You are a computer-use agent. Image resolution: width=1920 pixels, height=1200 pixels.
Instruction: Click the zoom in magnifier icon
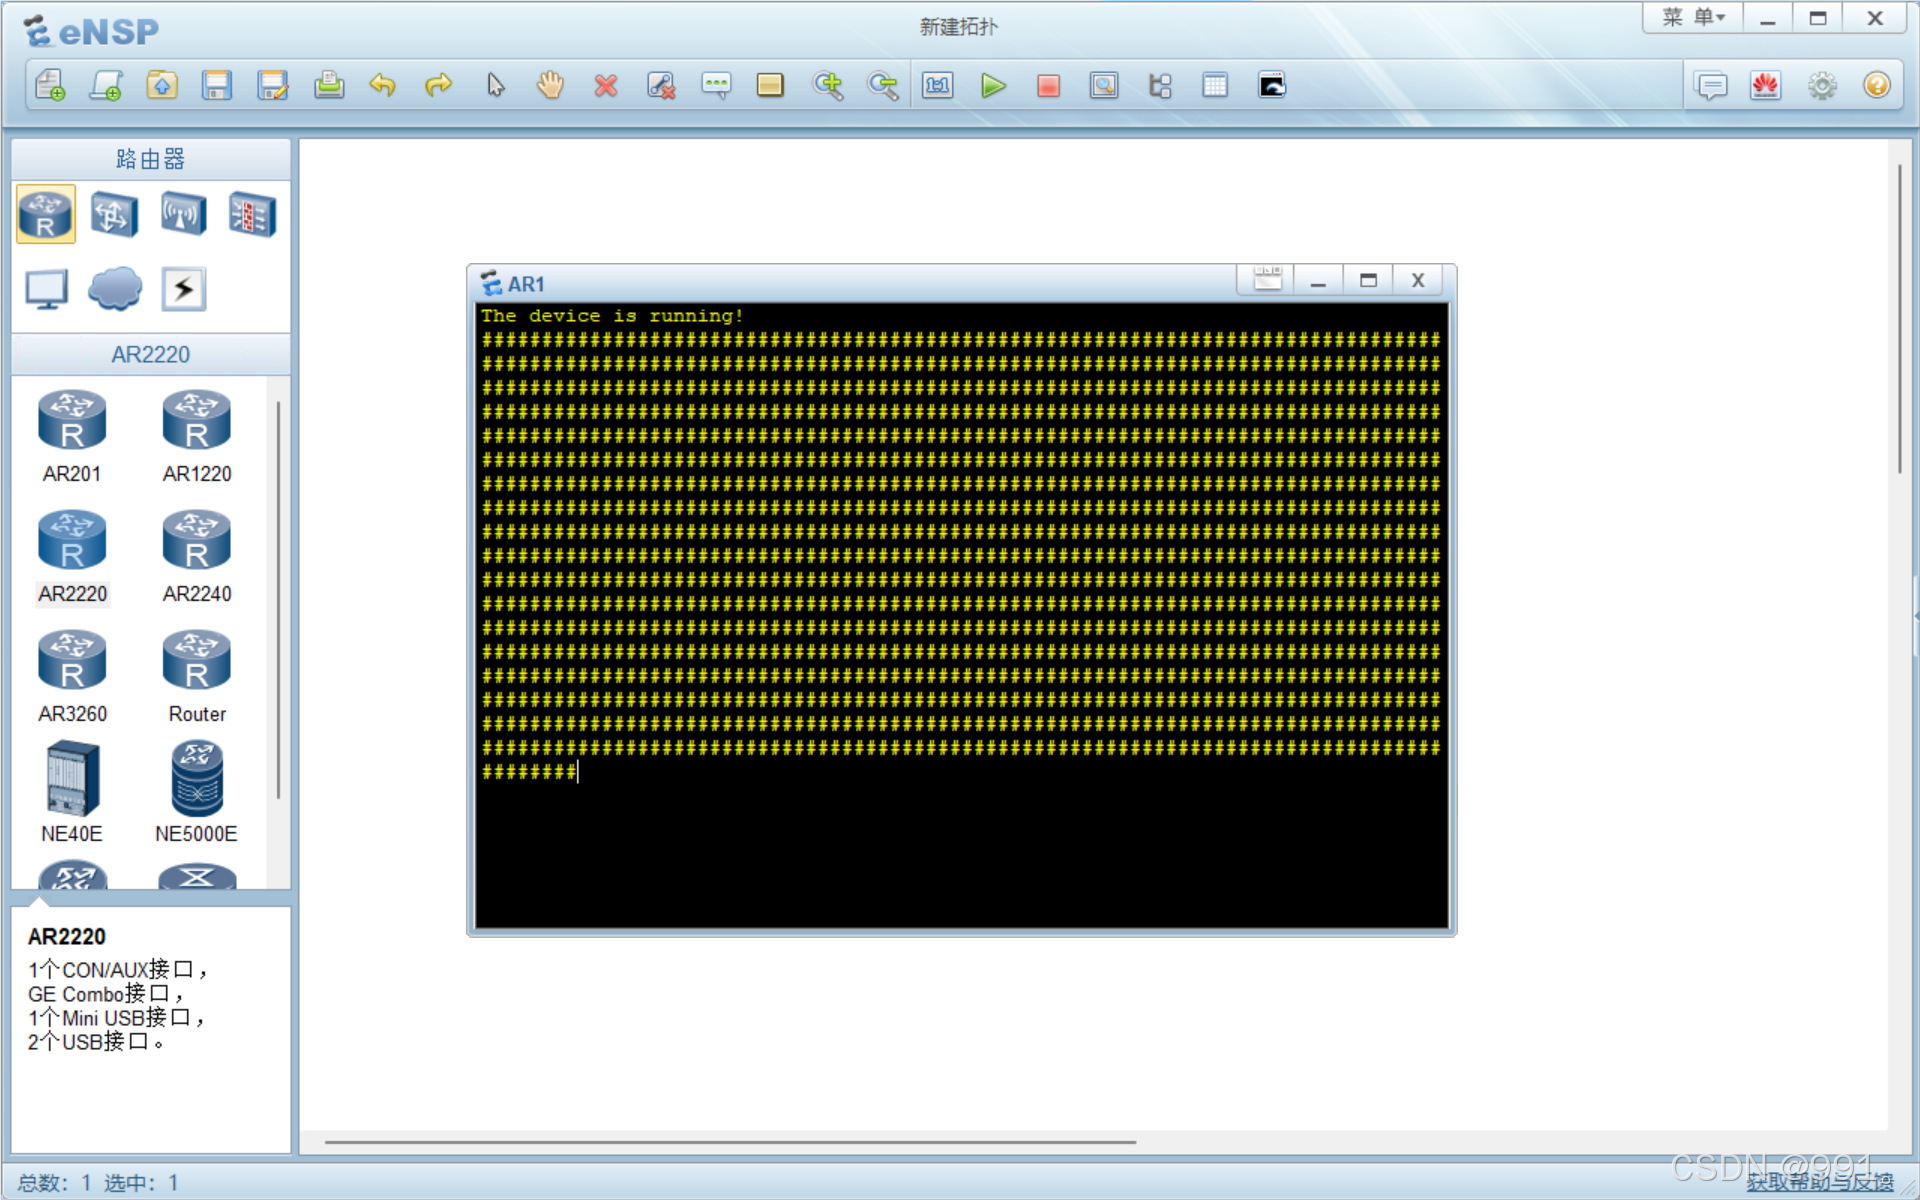828,86
